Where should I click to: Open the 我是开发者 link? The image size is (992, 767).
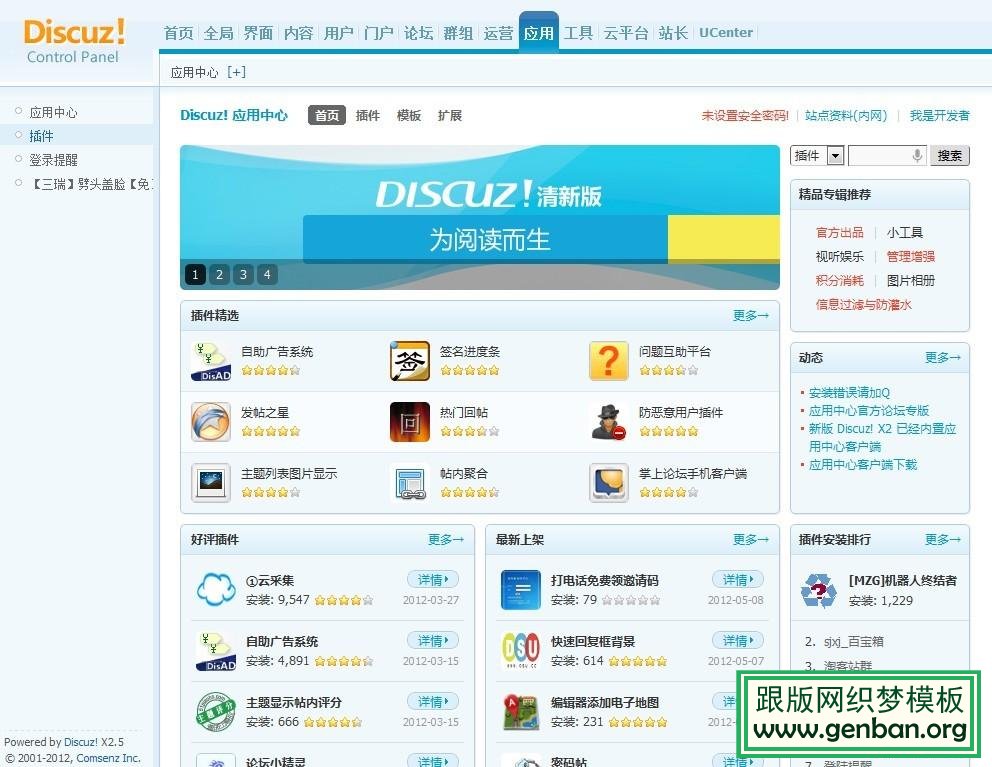[x=940, y=116]
